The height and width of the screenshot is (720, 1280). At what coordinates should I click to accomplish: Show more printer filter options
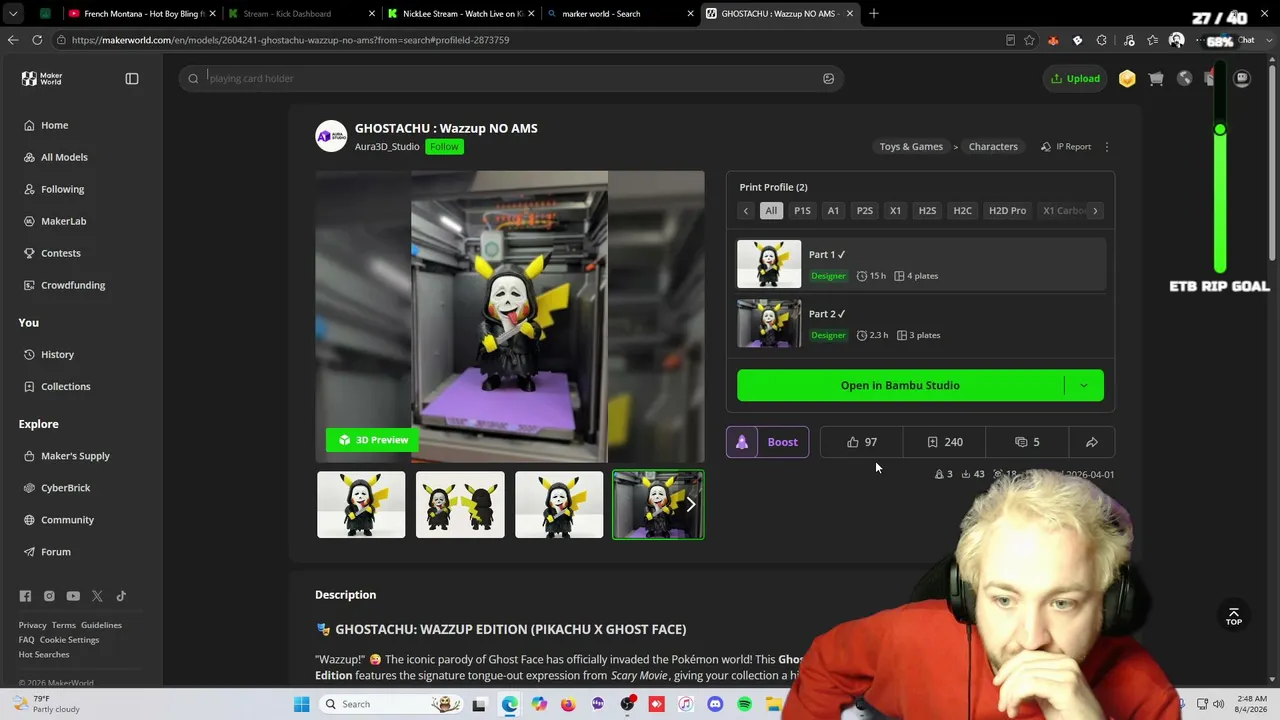(1095, 211)
